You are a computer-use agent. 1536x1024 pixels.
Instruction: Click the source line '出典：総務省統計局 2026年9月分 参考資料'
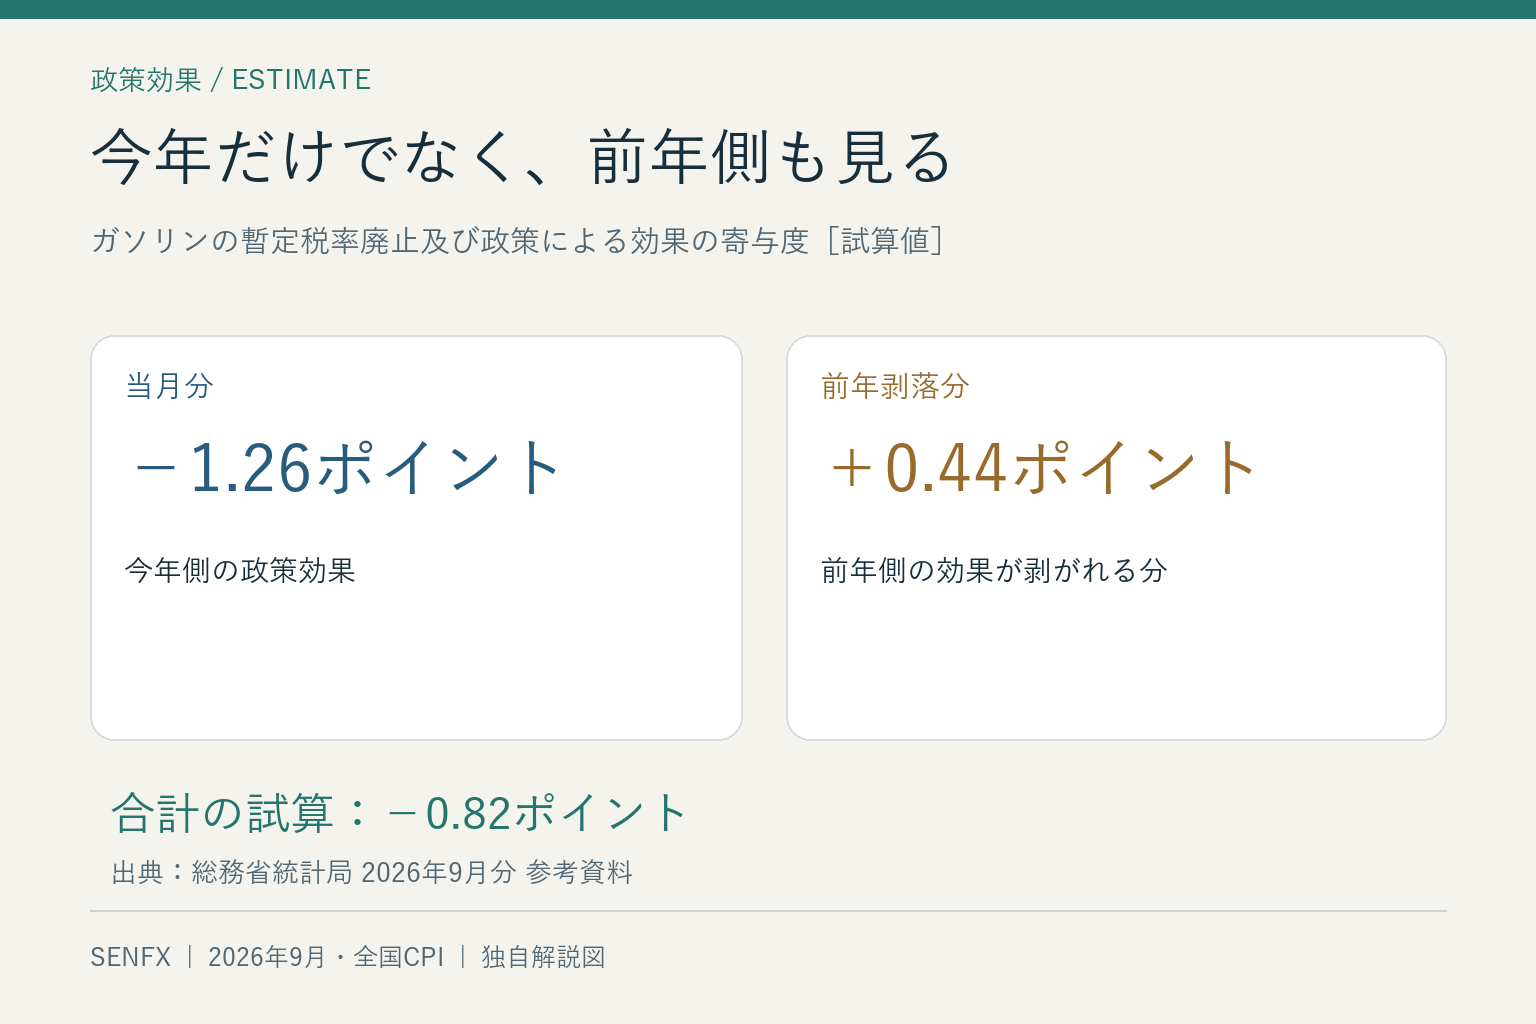[372, 873]
